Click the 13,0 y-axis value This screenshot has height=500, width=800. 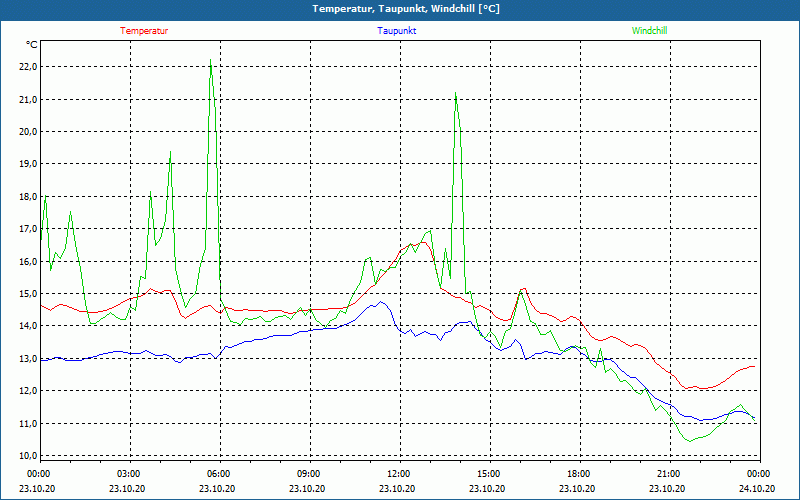(x=28, y=359)
